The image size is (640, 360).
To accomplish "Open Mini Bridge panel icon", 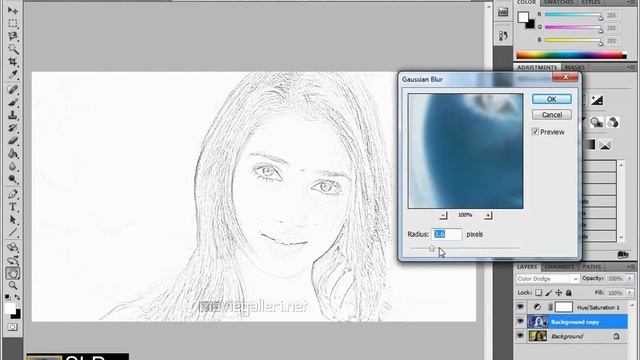I will tap(503, 12).
